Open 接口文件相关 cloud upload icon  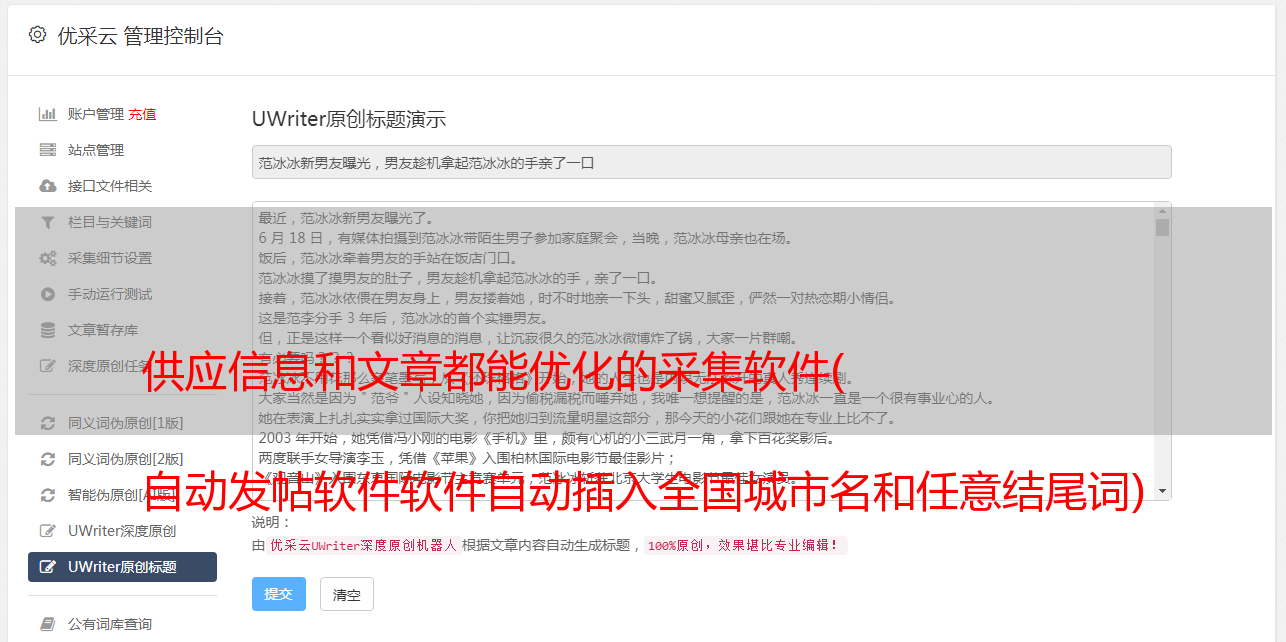pos(47,186)
